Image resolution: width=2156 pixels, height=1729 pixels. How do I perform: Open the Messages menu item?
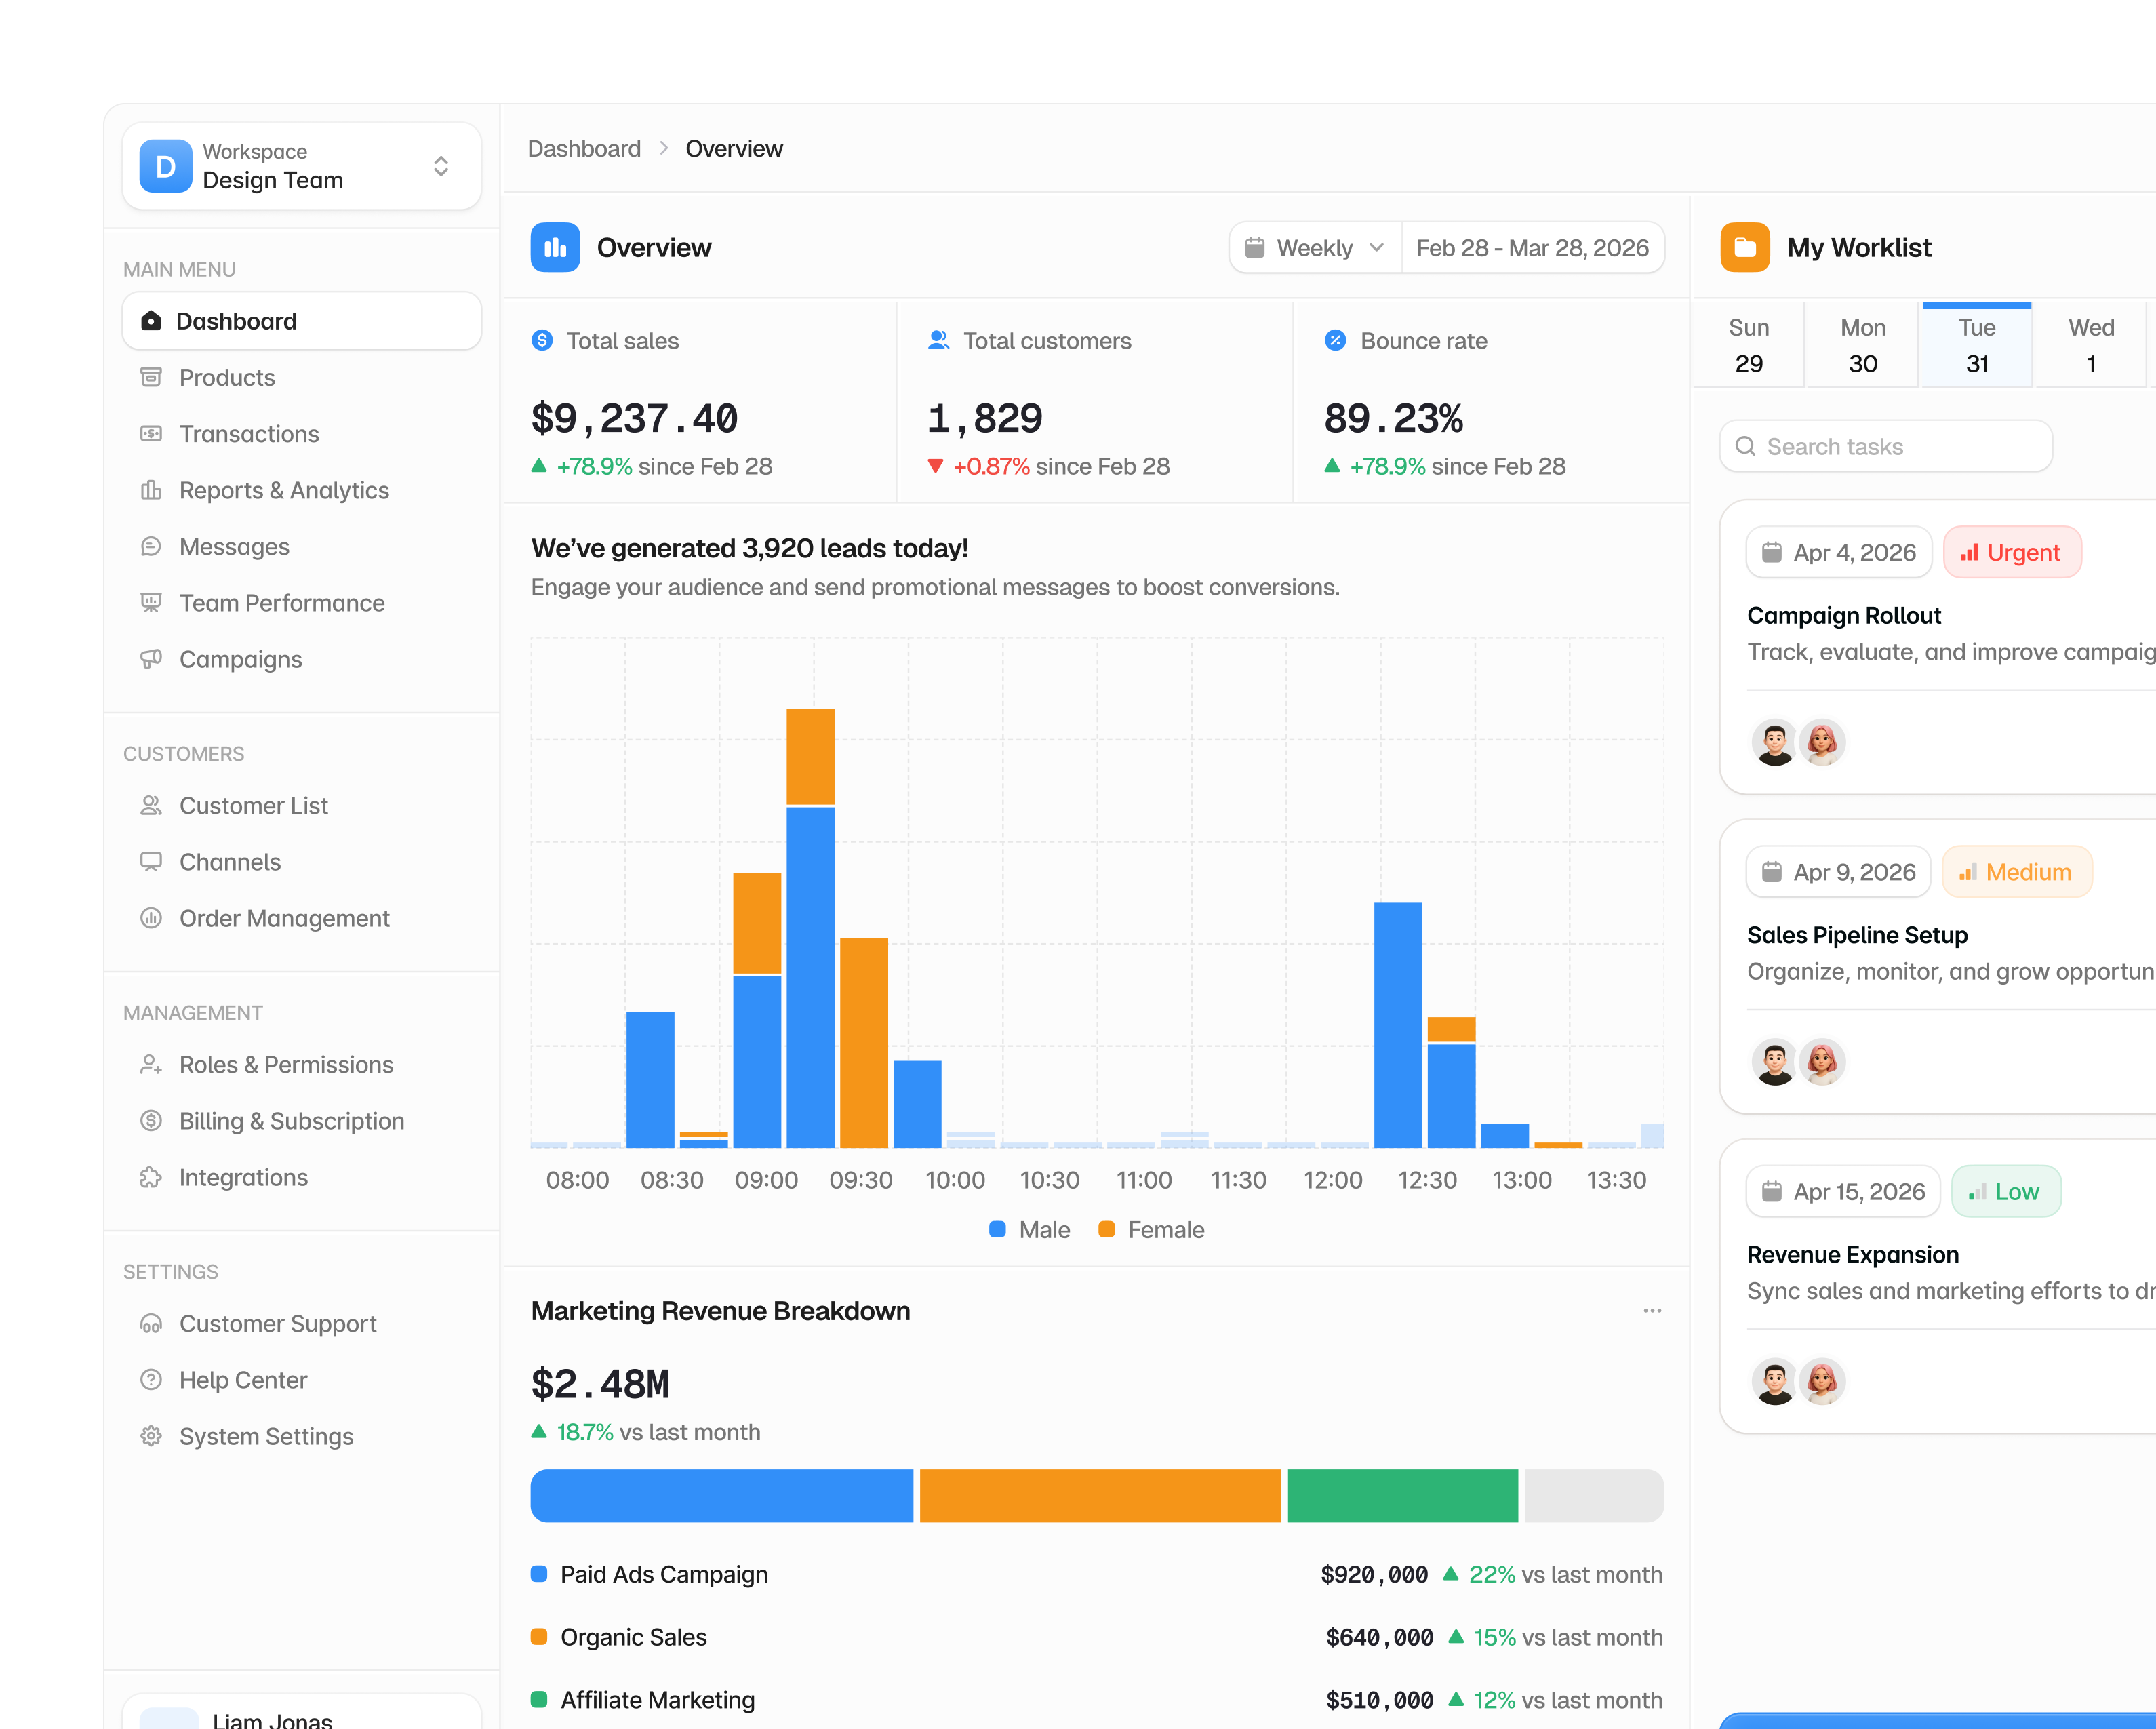302,546
